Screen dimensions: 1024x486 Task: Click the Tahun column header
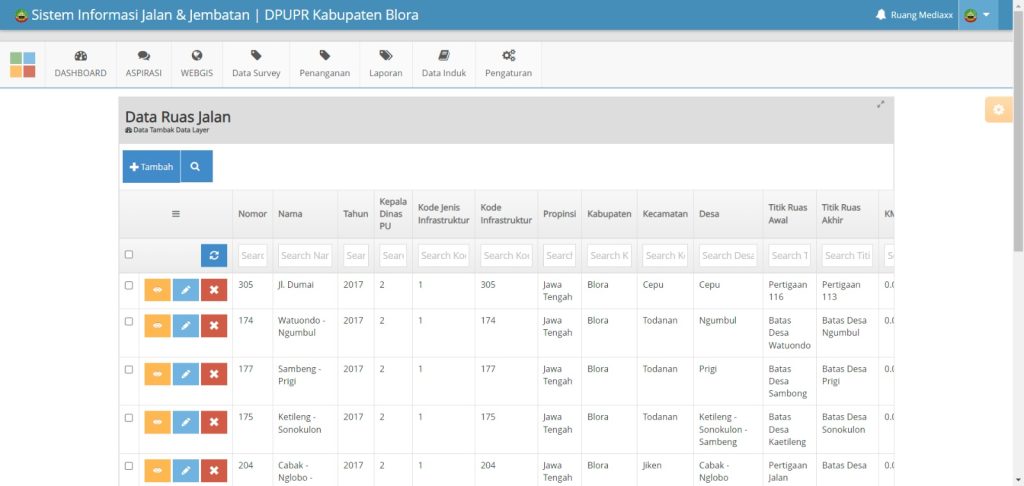[356, 214]
